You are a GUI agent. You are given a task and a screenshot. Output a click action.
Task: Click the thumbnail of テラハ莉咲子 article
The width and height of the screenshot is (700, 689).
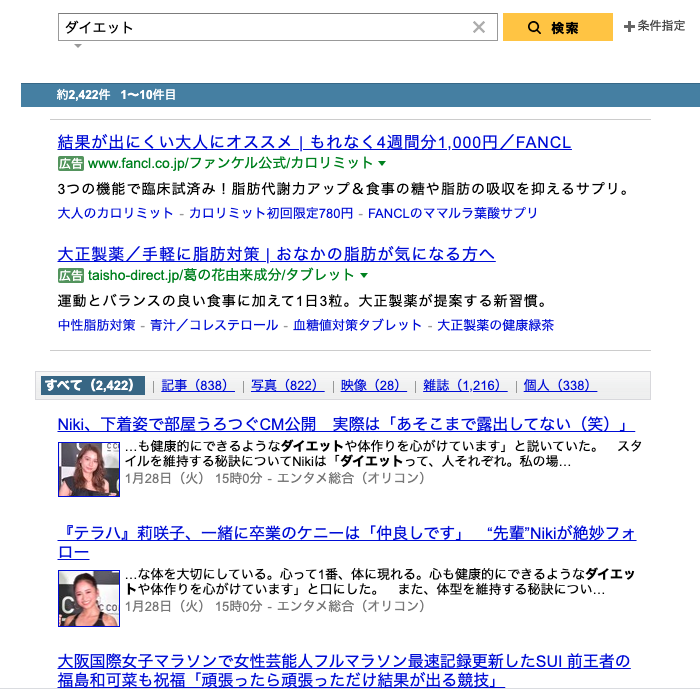pyautogui.click(x=89, y=598)
